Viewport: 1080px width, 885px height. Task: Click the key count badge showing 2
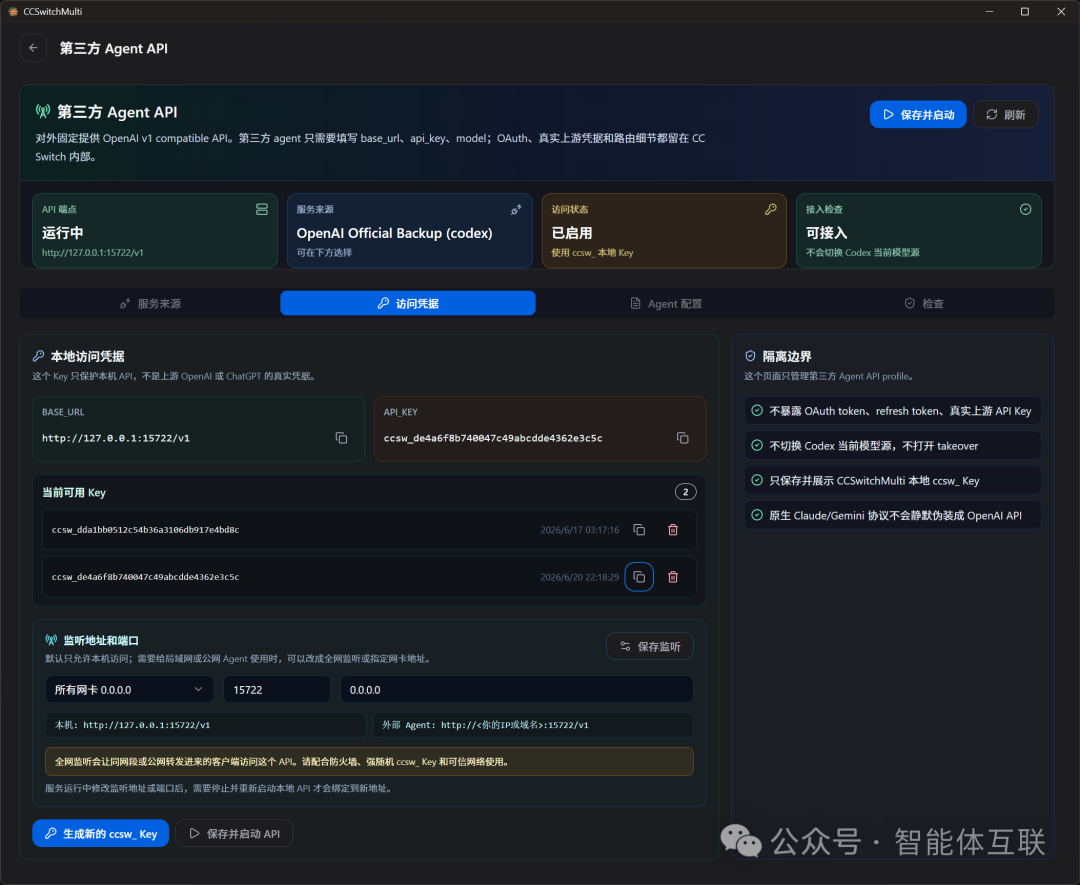click(x=685, y=492)
